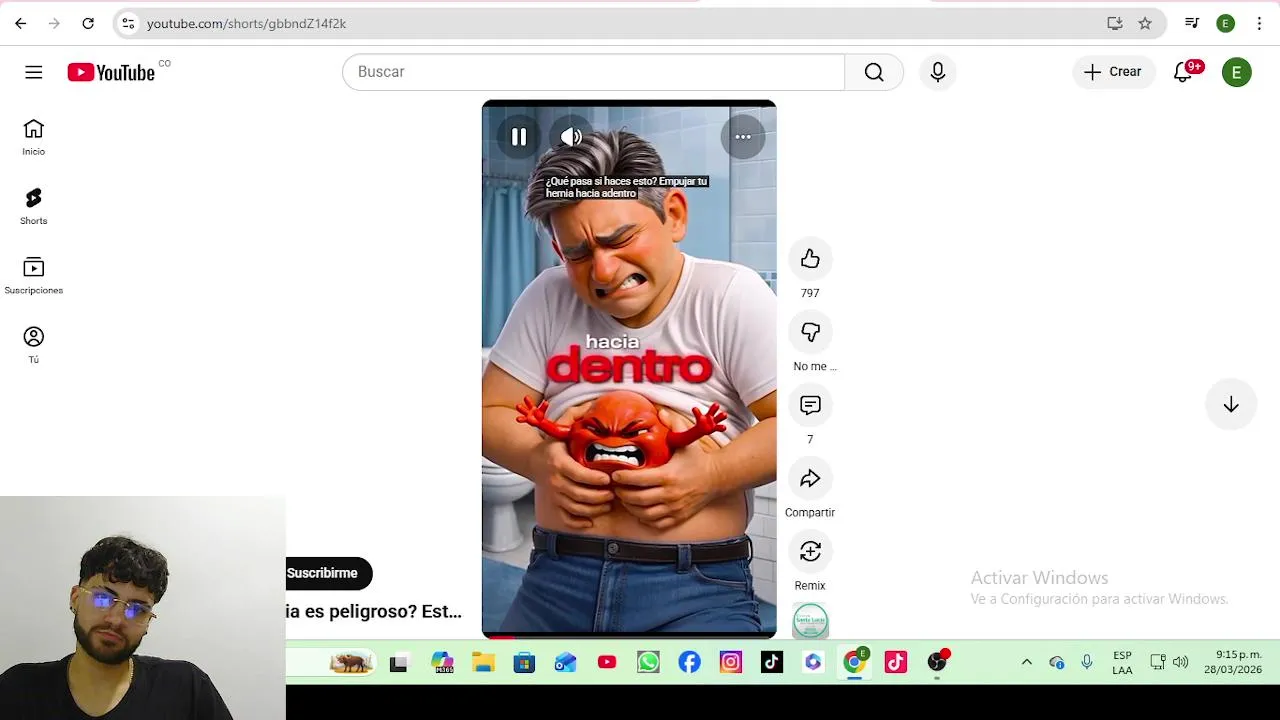Screen dimensions: 1280x720
Task: Seek on the Short's red progress bar
Action: (x=629, y=636)
